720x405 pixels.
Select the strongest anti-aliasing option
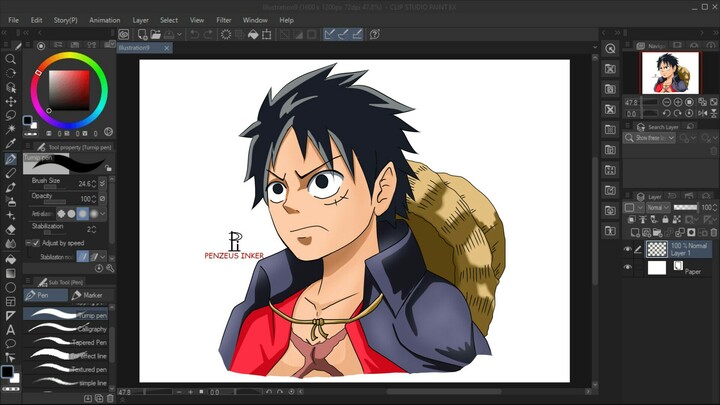click(x=94, y=214)
